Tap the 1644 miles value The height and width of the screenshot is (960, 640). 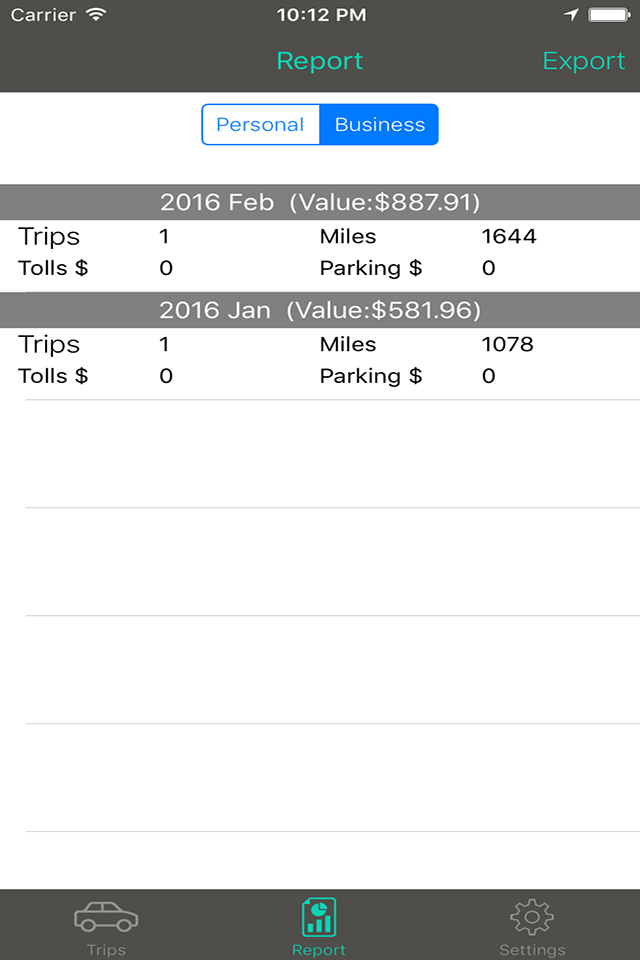[509, 236]
